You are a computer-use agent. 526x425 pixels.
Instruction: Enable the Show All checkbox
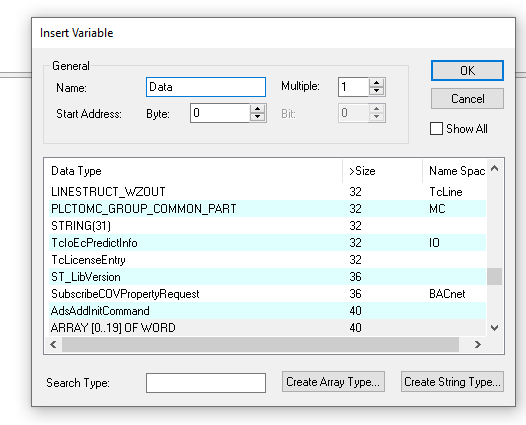[436, 128]
